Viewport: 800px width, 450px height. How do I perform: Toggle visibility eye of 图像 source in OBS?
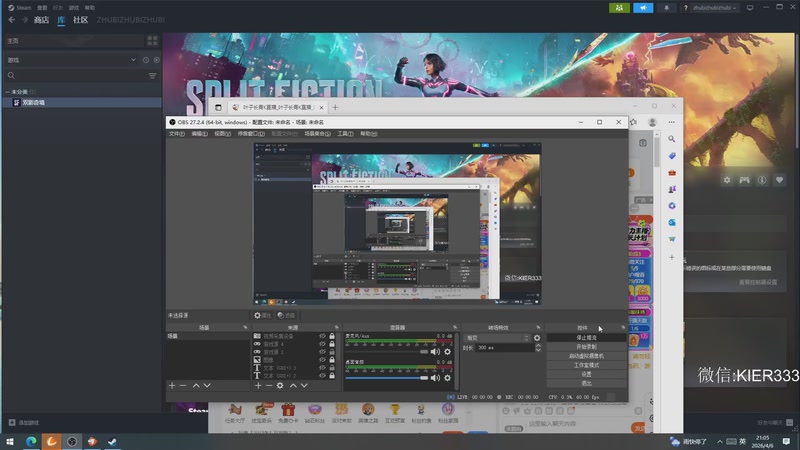point(322,360)
